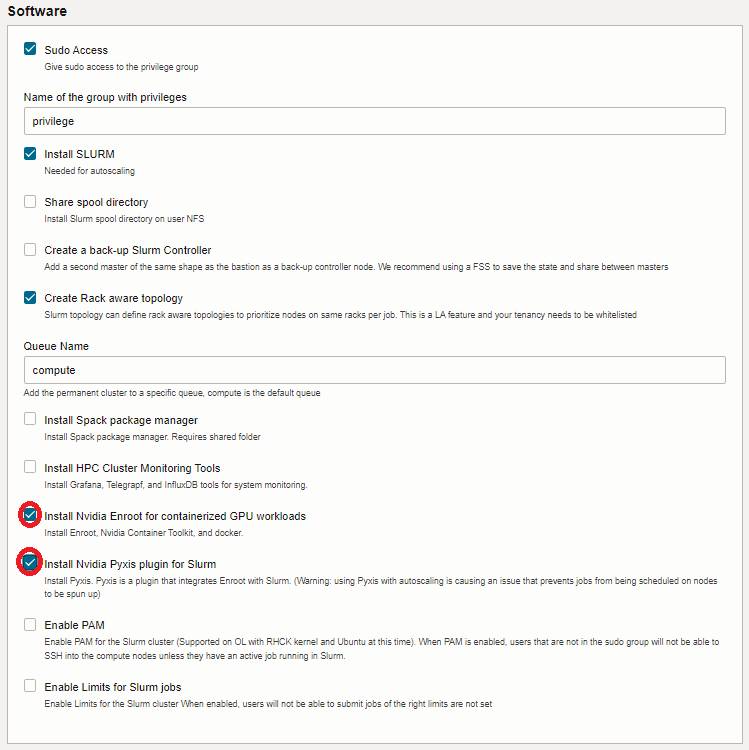This screenshot has height=750, width=749.
Task: Click the 'Install HPC Cluster Monitoring Tools' label text
Action: (x=132, y=468)
